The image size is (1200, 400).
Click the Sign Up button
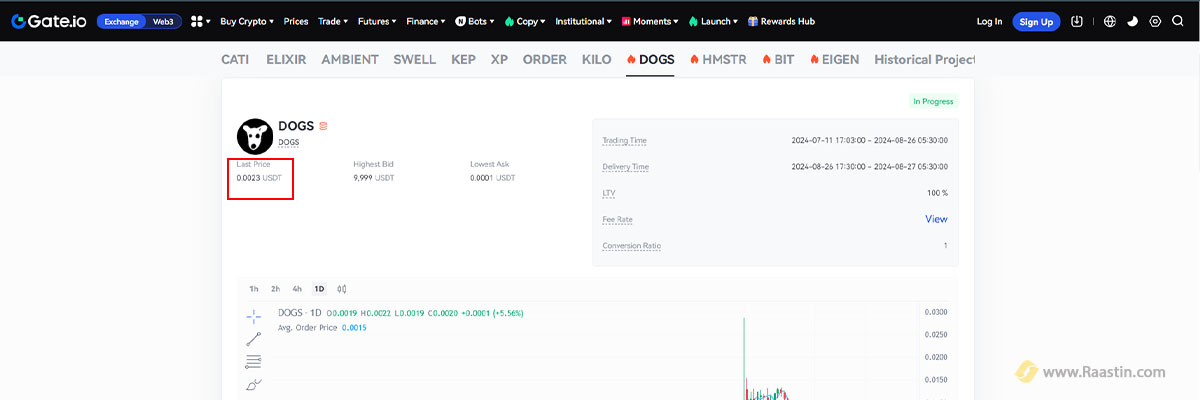[1035, 21]
